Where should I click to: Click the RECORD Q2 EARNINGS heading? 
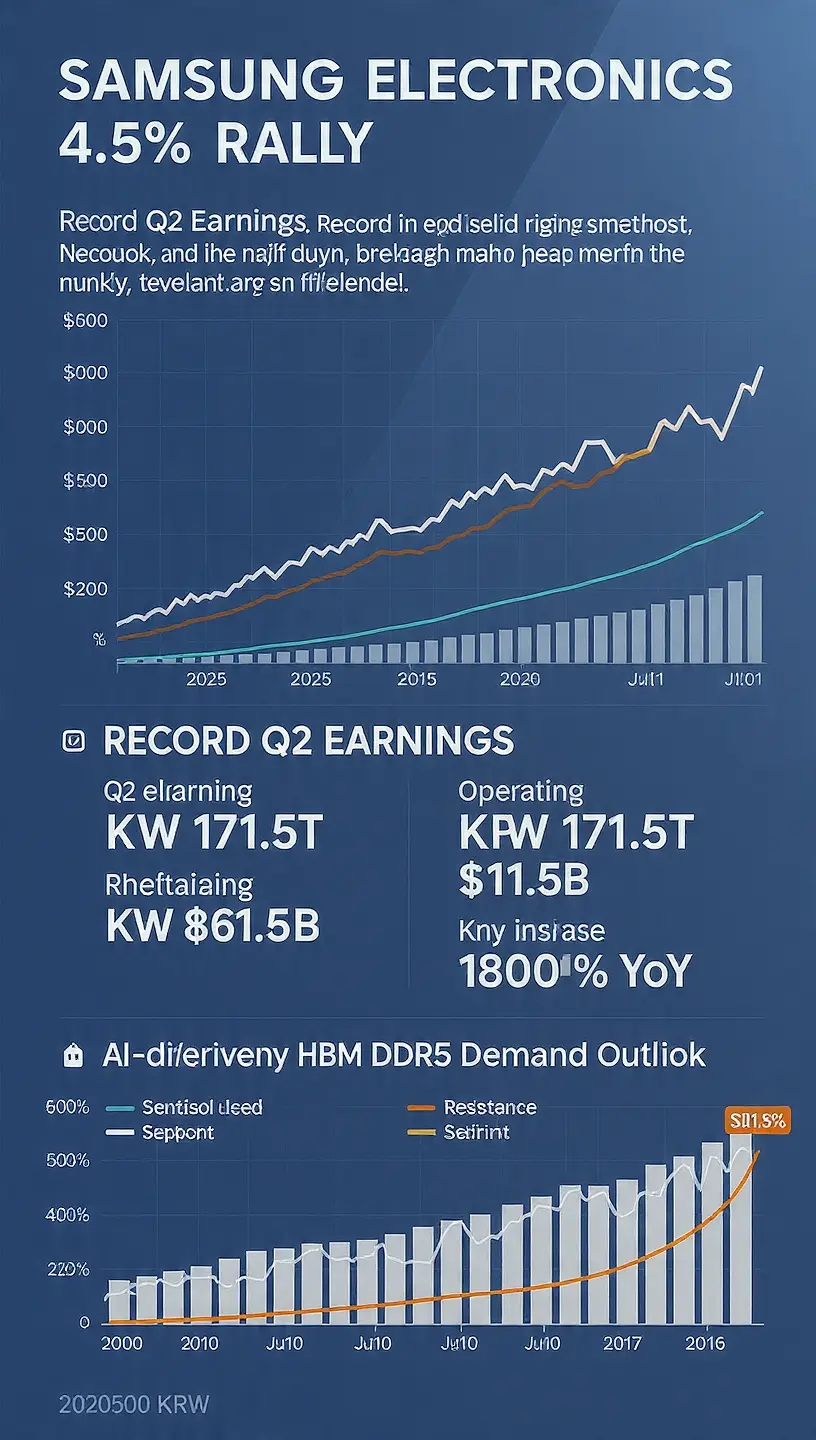(x=308, y=741)
